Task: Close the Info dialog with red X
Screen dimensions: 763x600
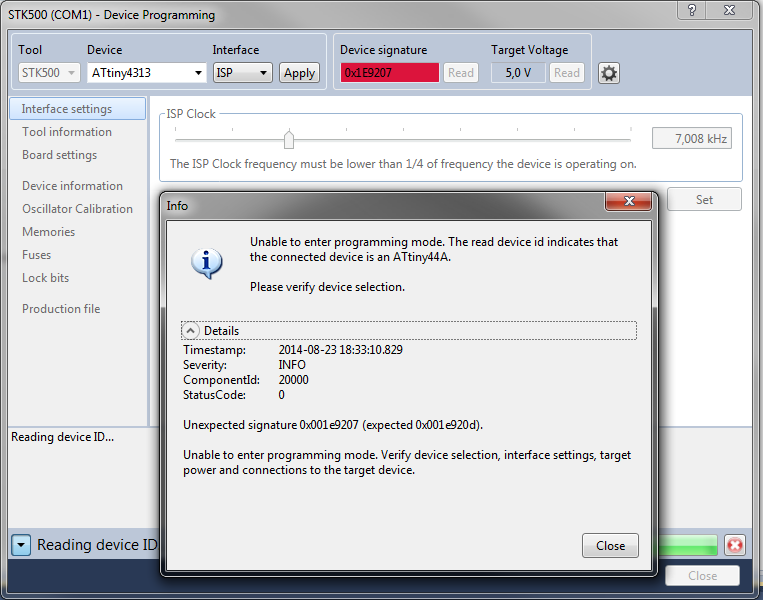Action: coord(629,201)
